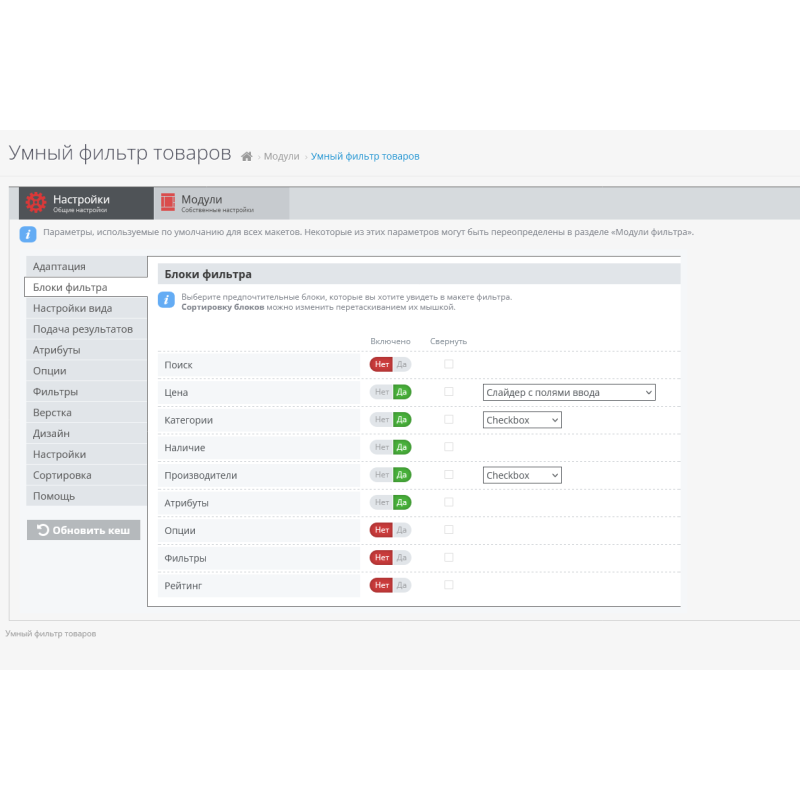
Task: Open the Checkbox dropdown for Производители
Action: coord(522,474)
